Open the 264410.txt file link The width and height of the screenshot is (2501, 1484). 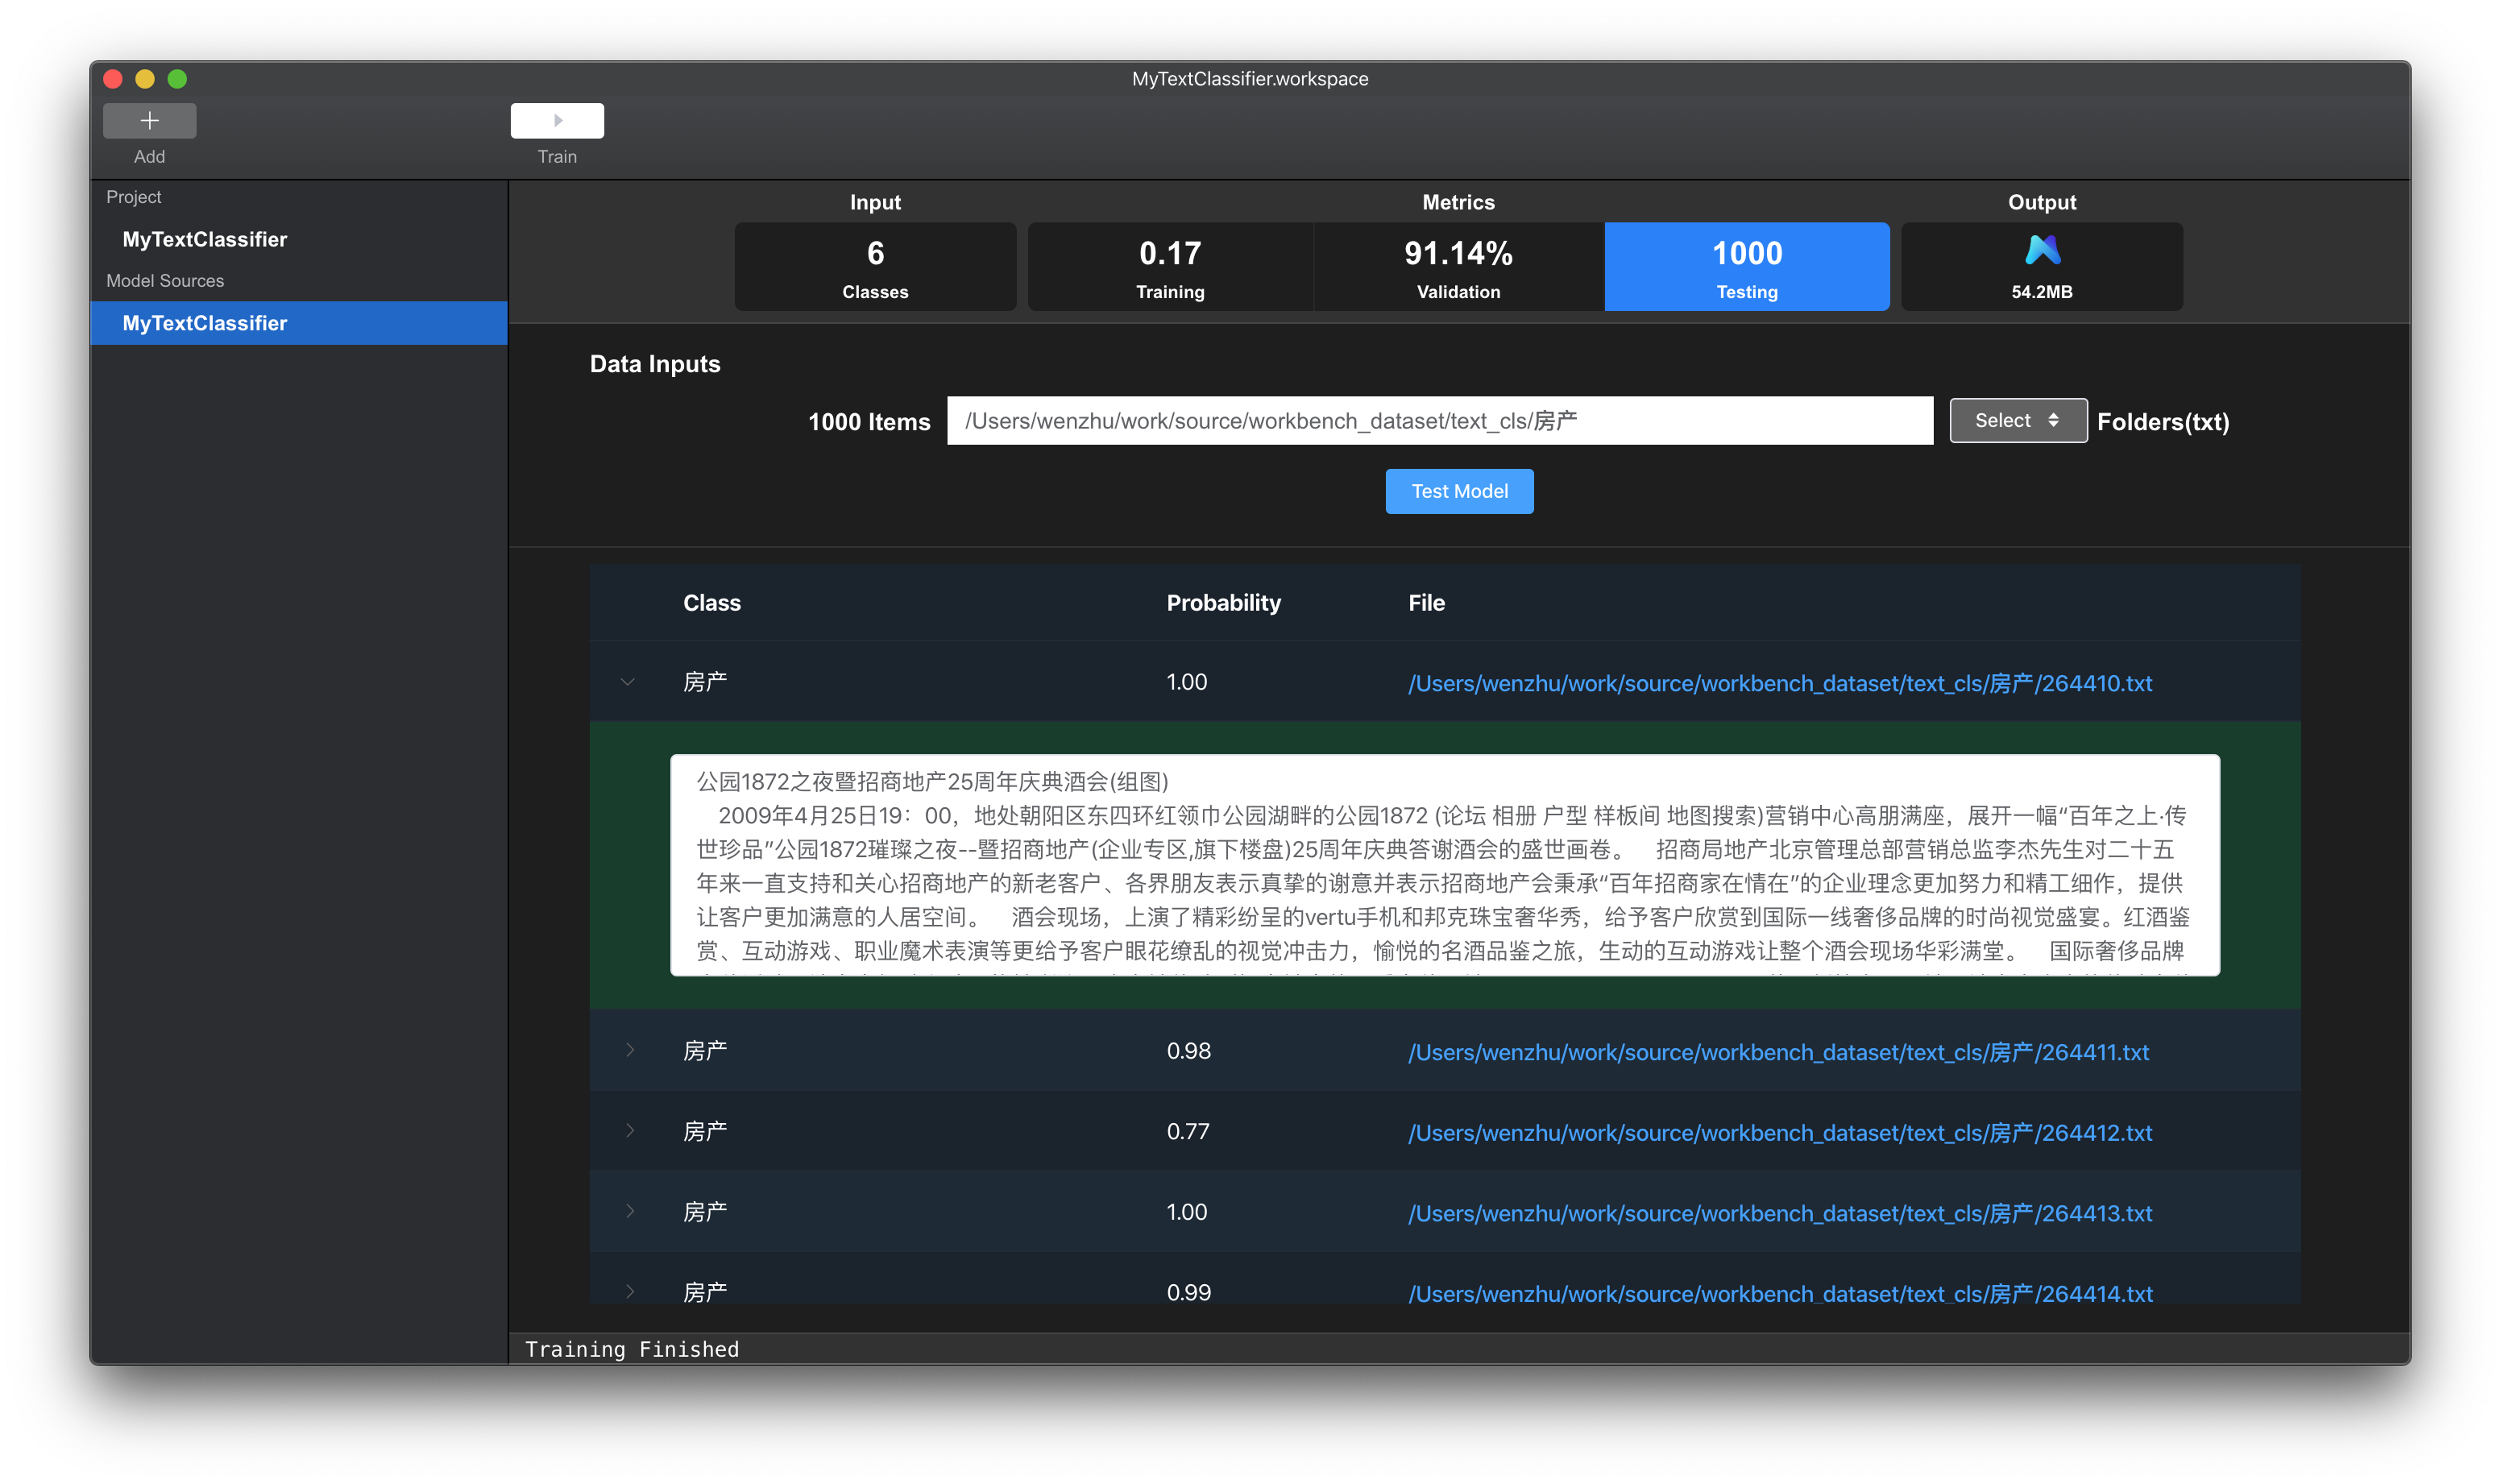click(x=1779, y=683)
